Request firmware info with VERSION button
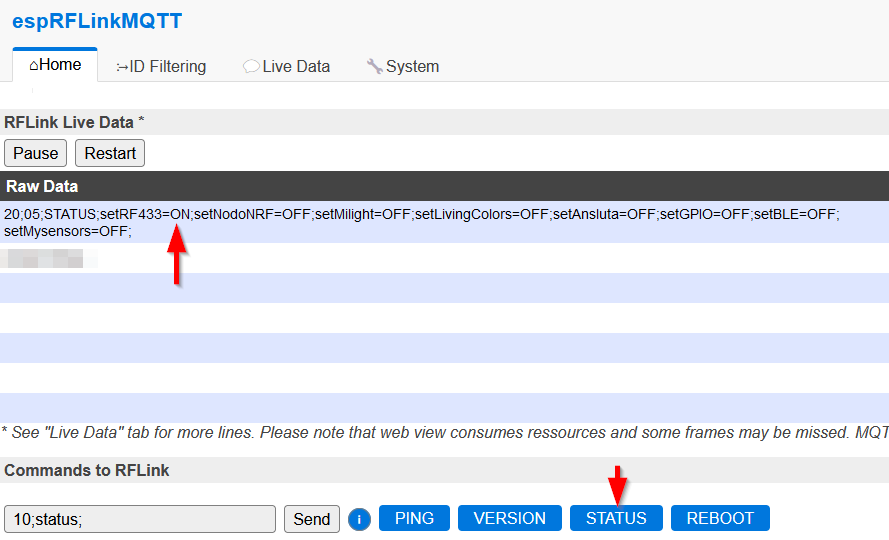 [509, 518]
